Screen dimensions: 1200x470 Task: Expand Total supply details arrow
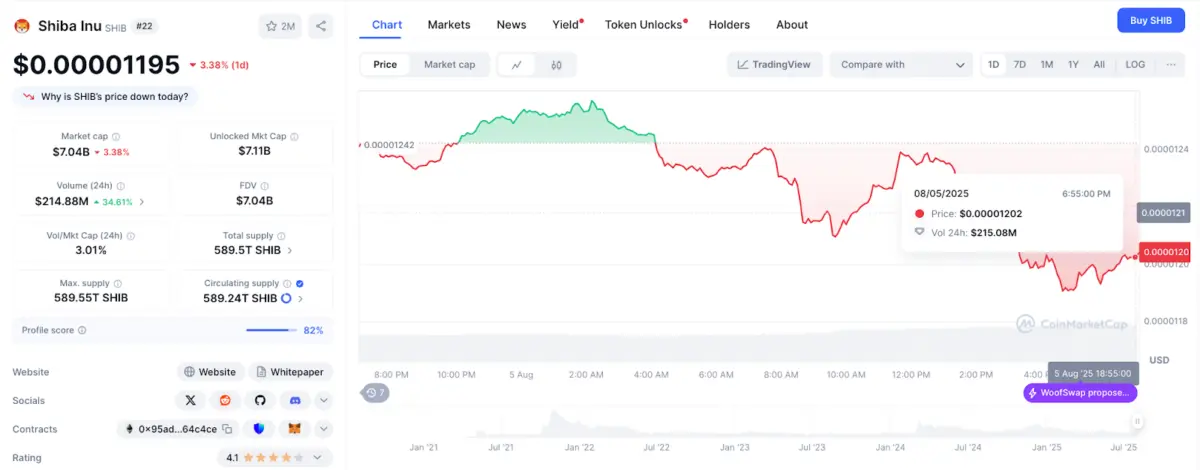coord(290,250)
